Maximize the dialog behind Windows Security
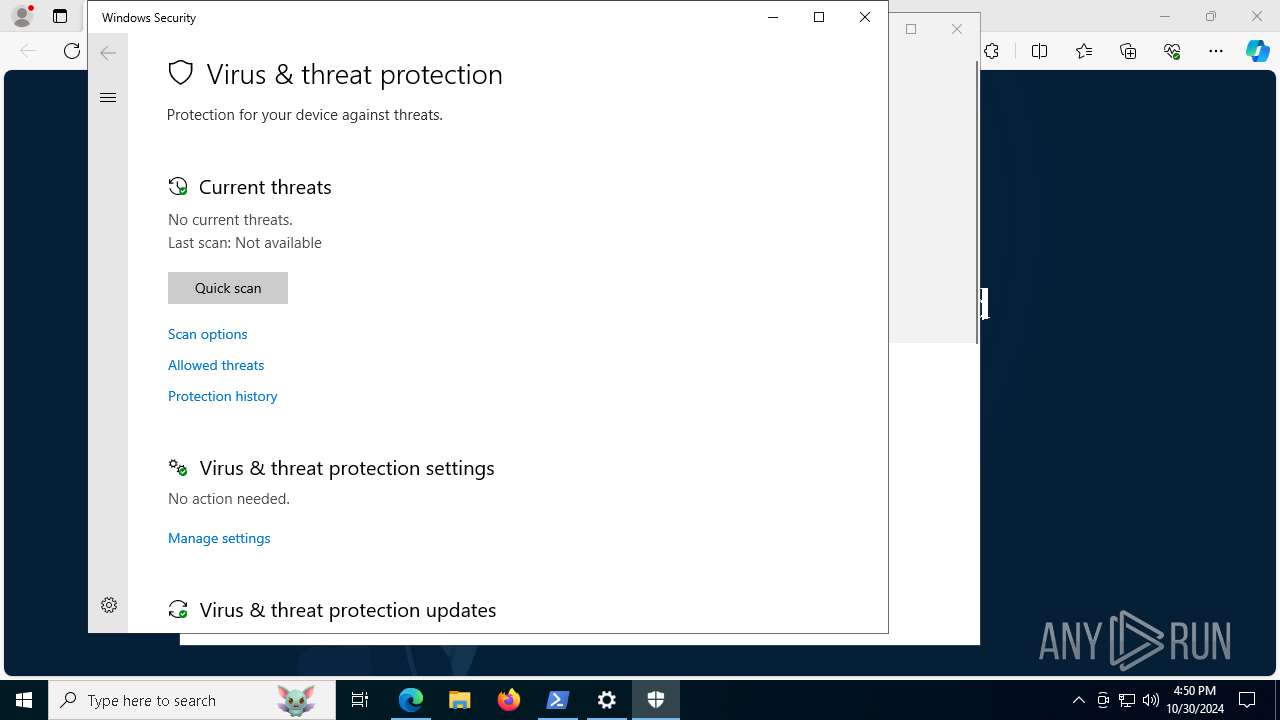This screenshot has height=720, width=1280. 911,29
